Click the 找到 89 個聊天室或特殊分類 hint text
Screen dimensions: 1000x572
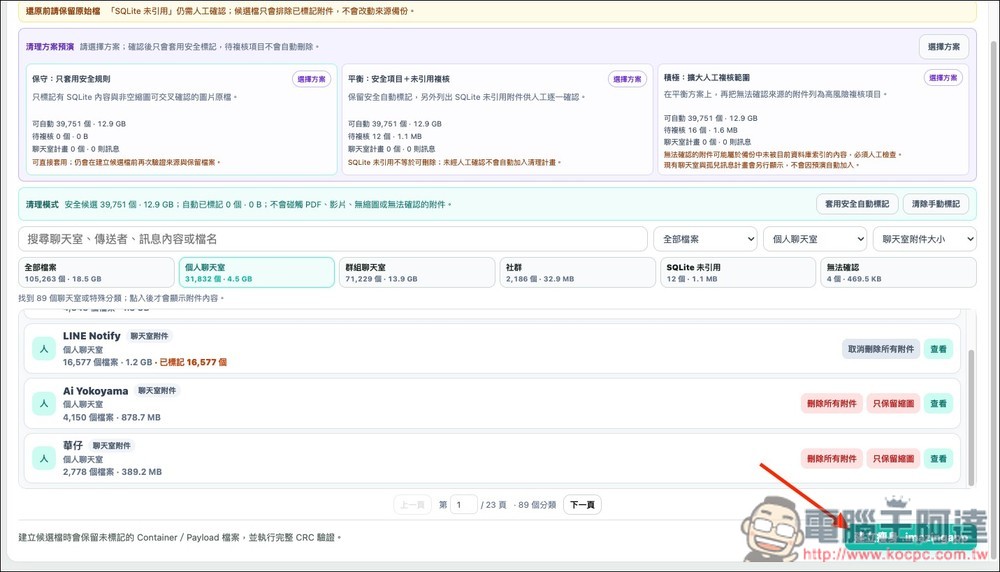(121, 298)
